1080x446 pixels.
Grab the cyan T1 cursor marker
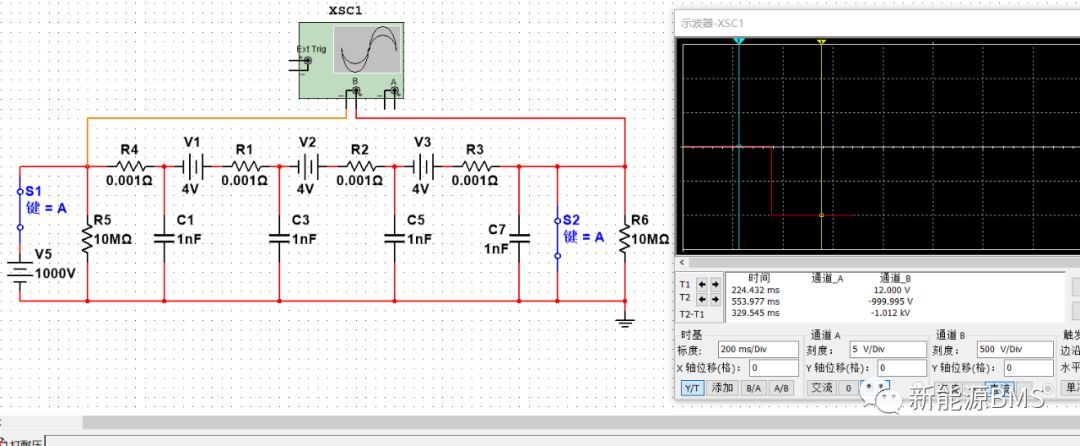(x=739, y=42)
